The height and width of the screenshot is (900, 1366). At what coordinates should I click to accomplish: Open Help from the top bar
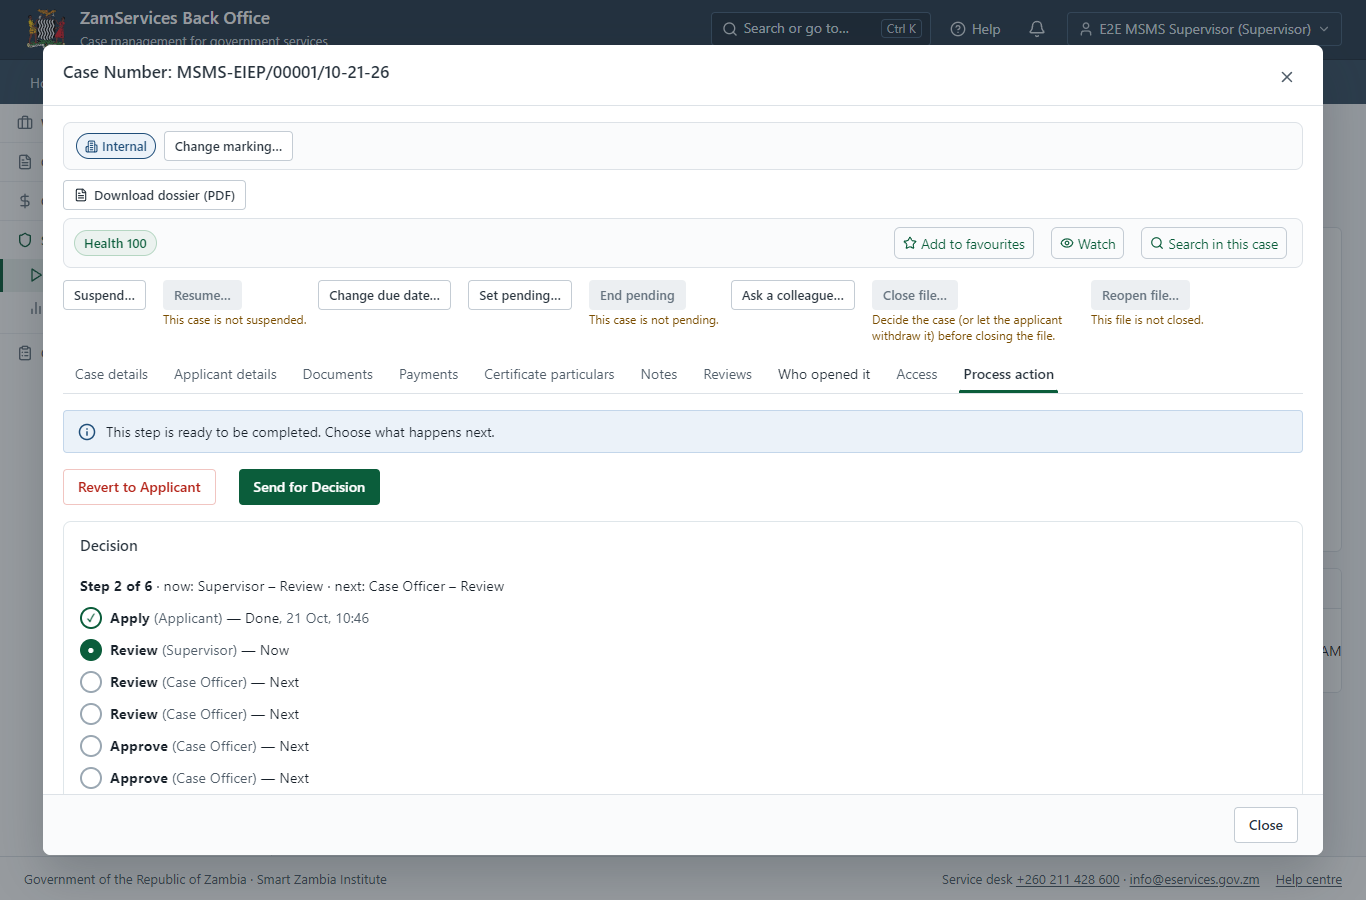pyautogui.click(x=975, y=29)
